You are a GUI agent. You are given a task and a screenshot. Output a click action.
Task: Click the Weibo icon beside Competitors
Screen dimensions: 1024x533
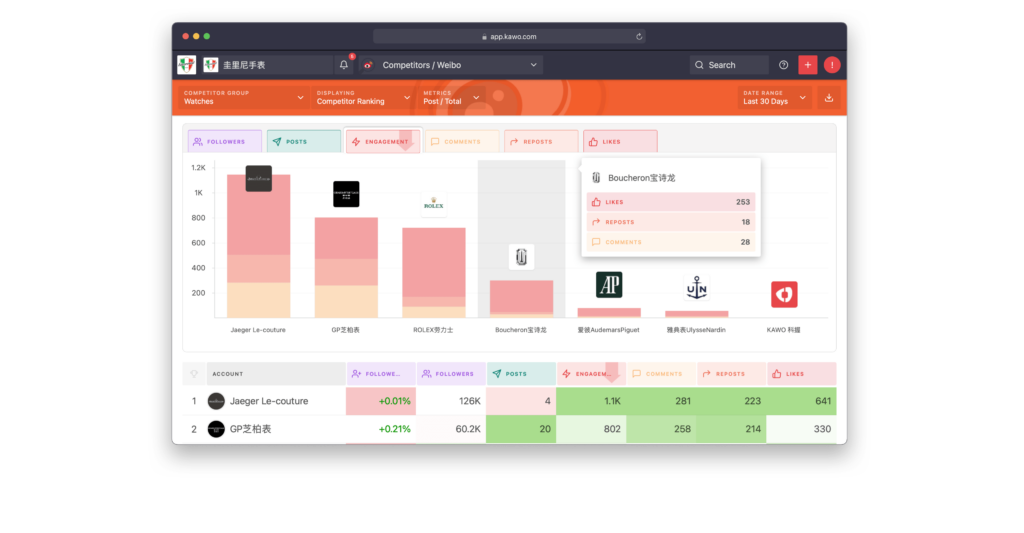click(x=368, y=65)
